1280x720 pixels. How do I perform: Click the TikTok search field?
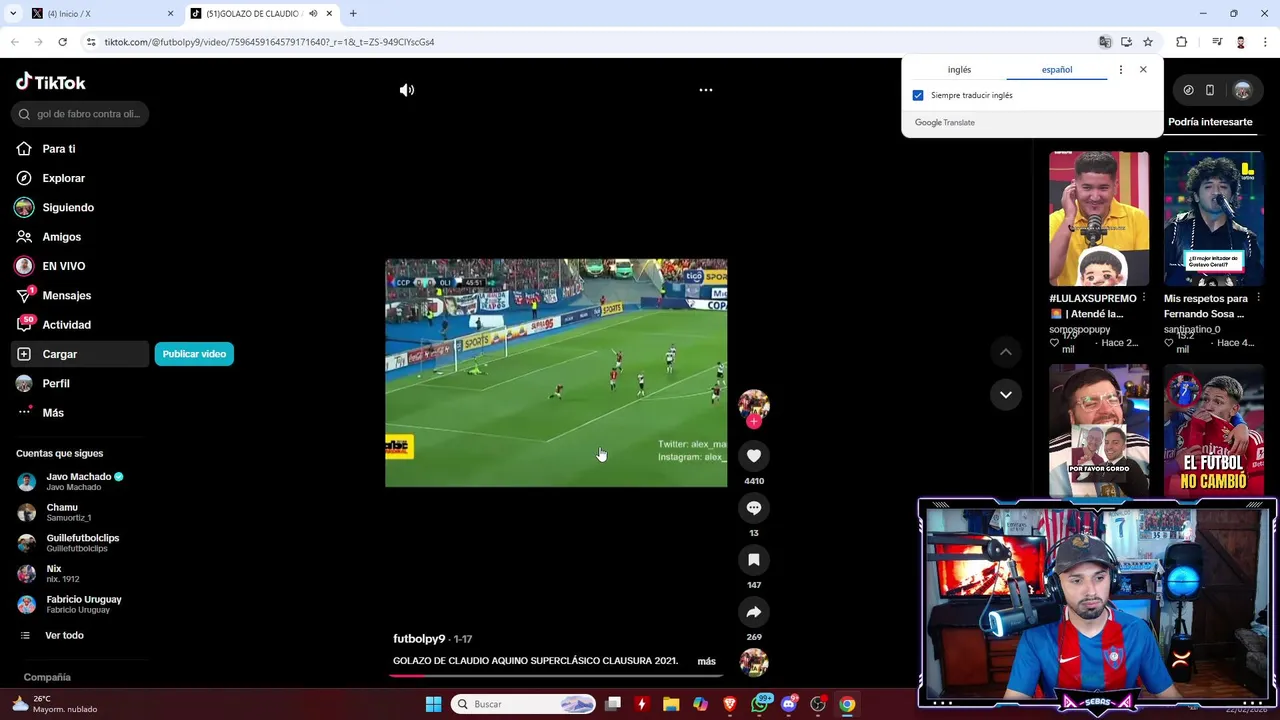[80, 114]
